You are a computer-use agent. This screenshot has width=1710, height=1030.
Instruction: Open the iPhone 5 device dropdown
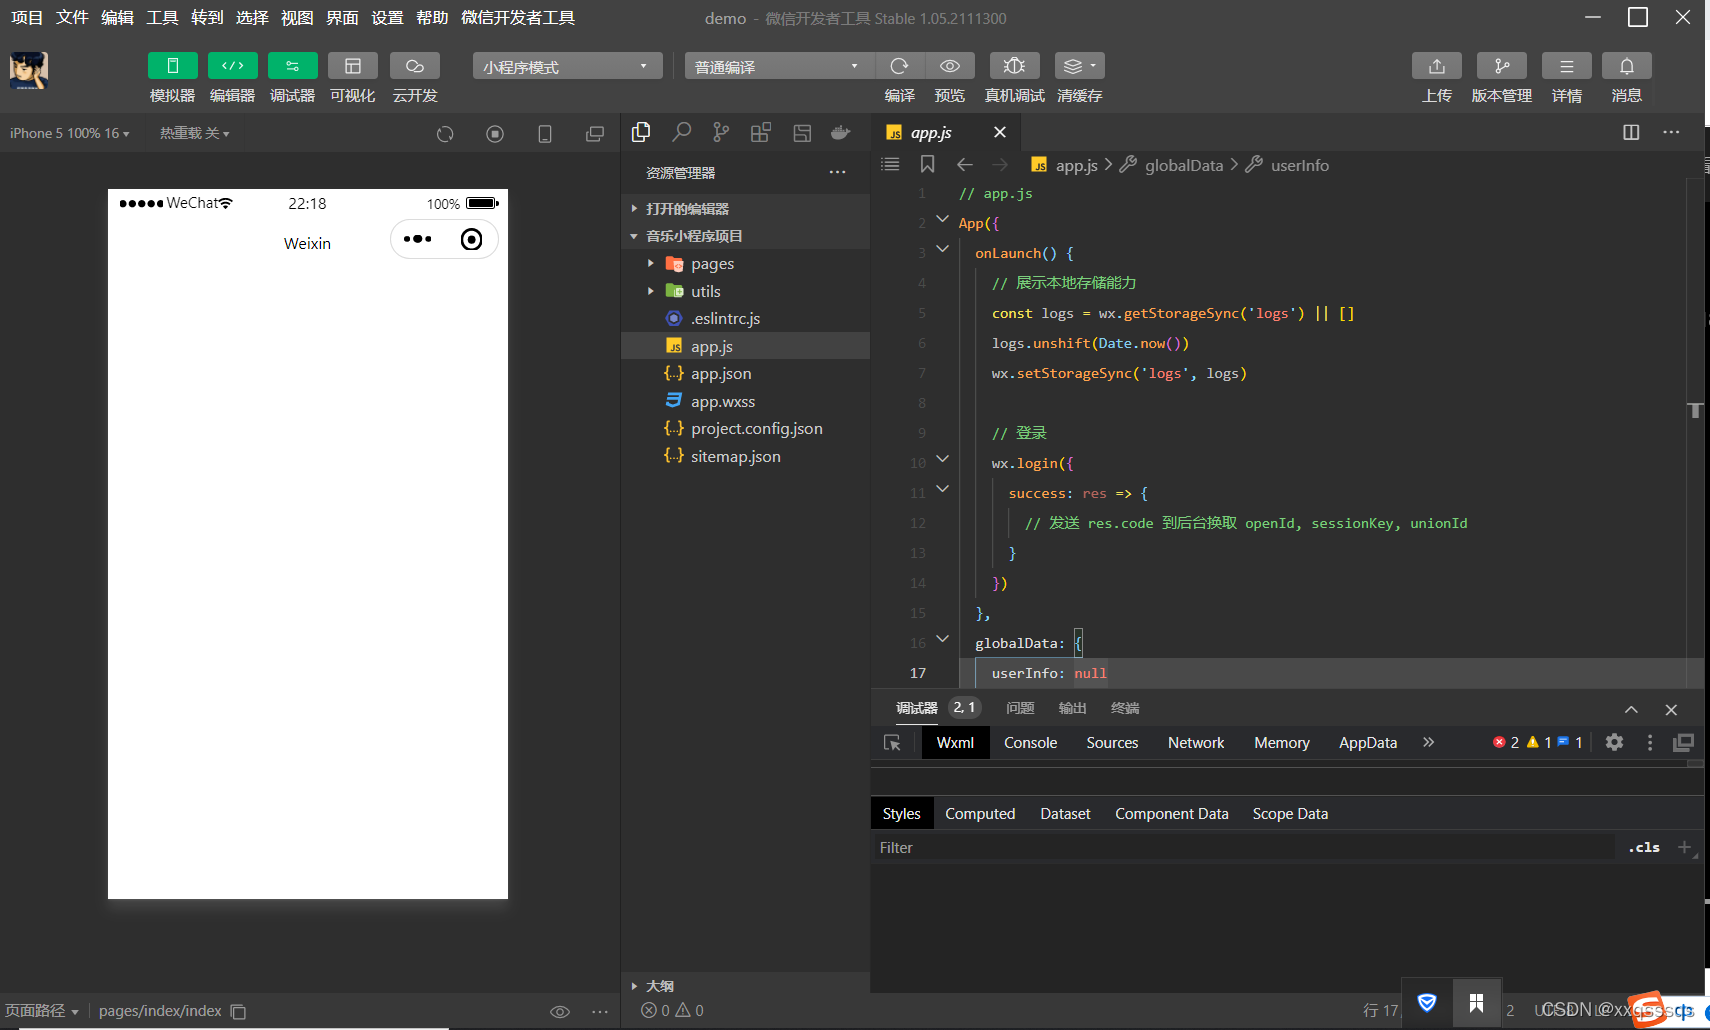click(70, 133)
